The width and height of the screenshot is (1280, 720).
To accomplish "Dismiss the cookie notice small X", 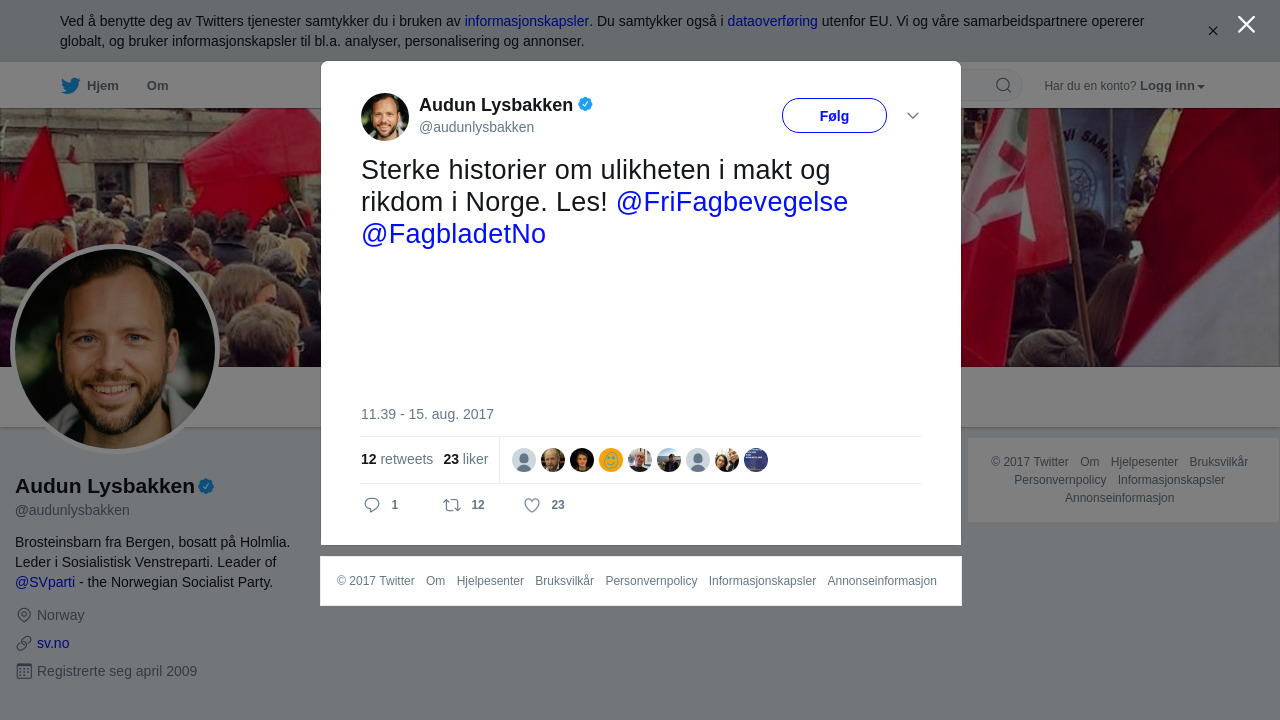I will (x=1213, y=31).
